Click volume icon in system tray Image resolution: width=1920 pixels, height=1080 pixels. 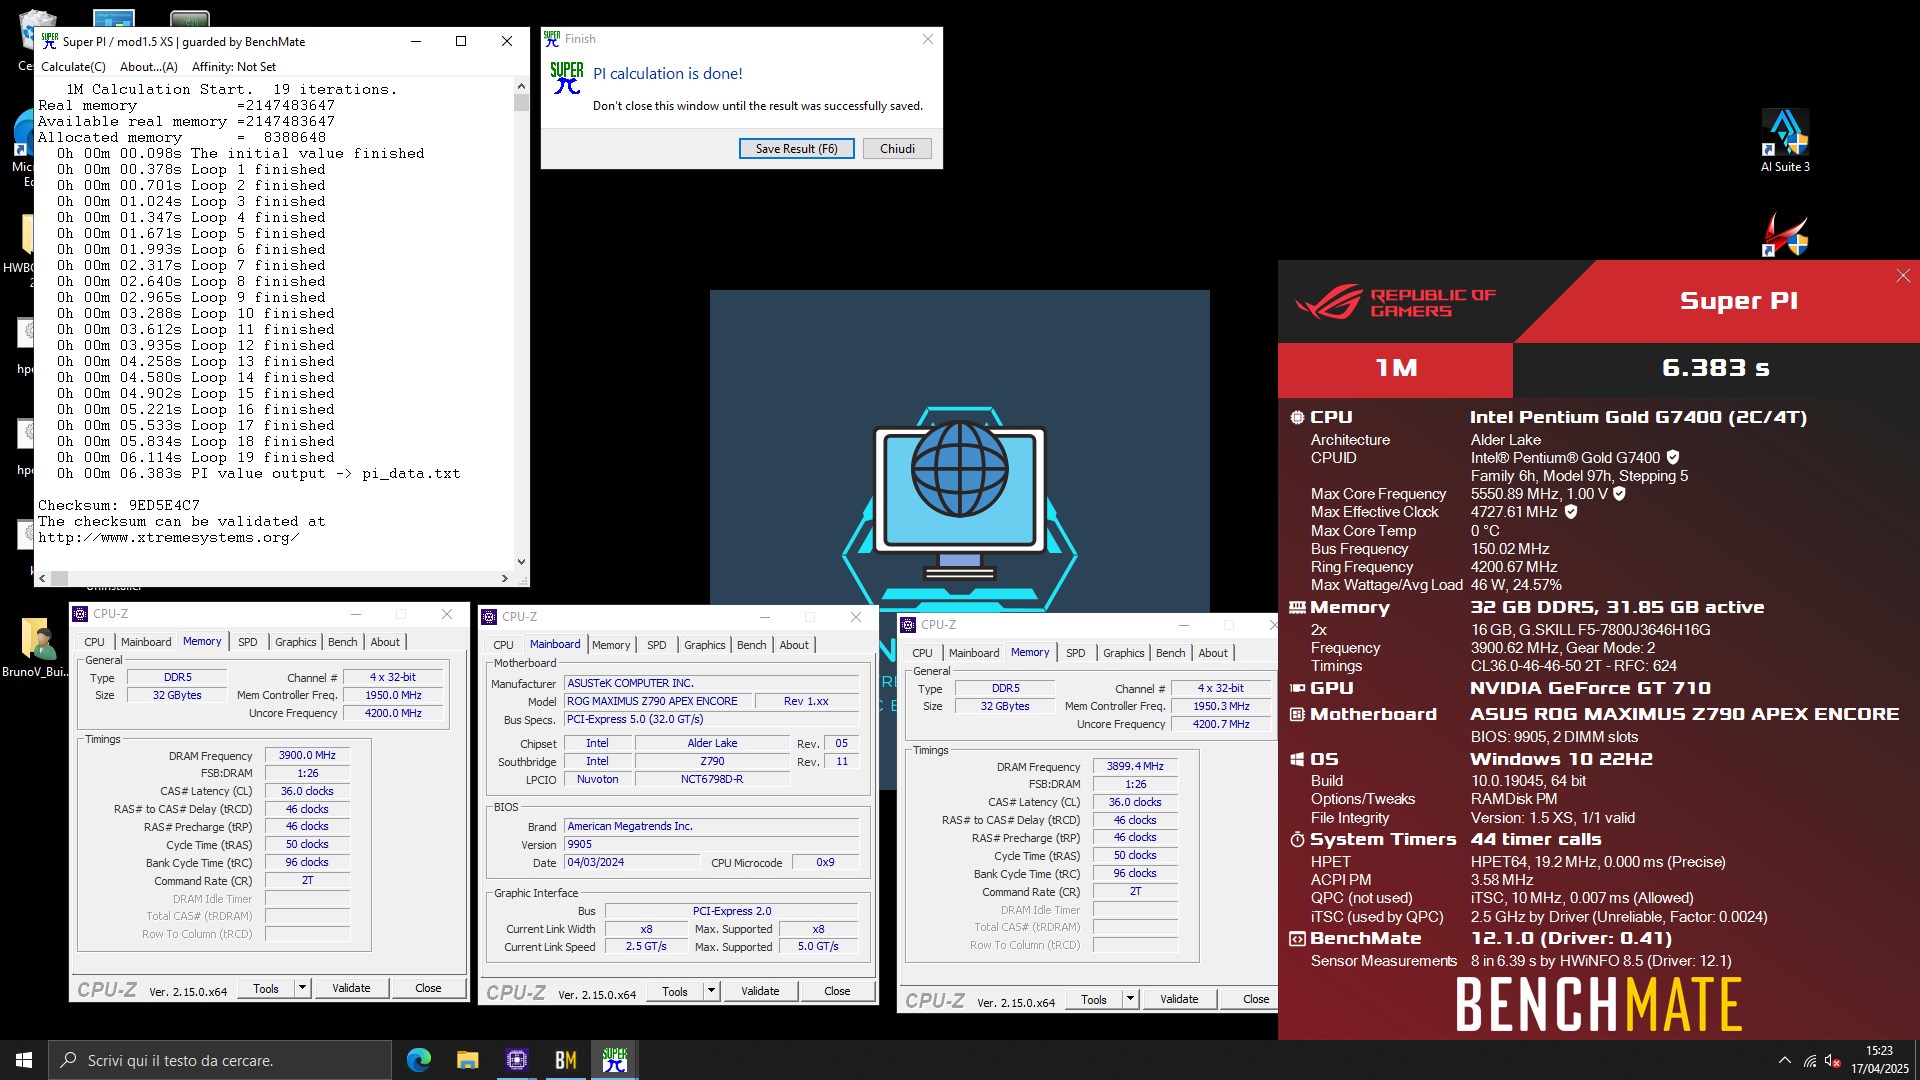pos(1833,1061)
